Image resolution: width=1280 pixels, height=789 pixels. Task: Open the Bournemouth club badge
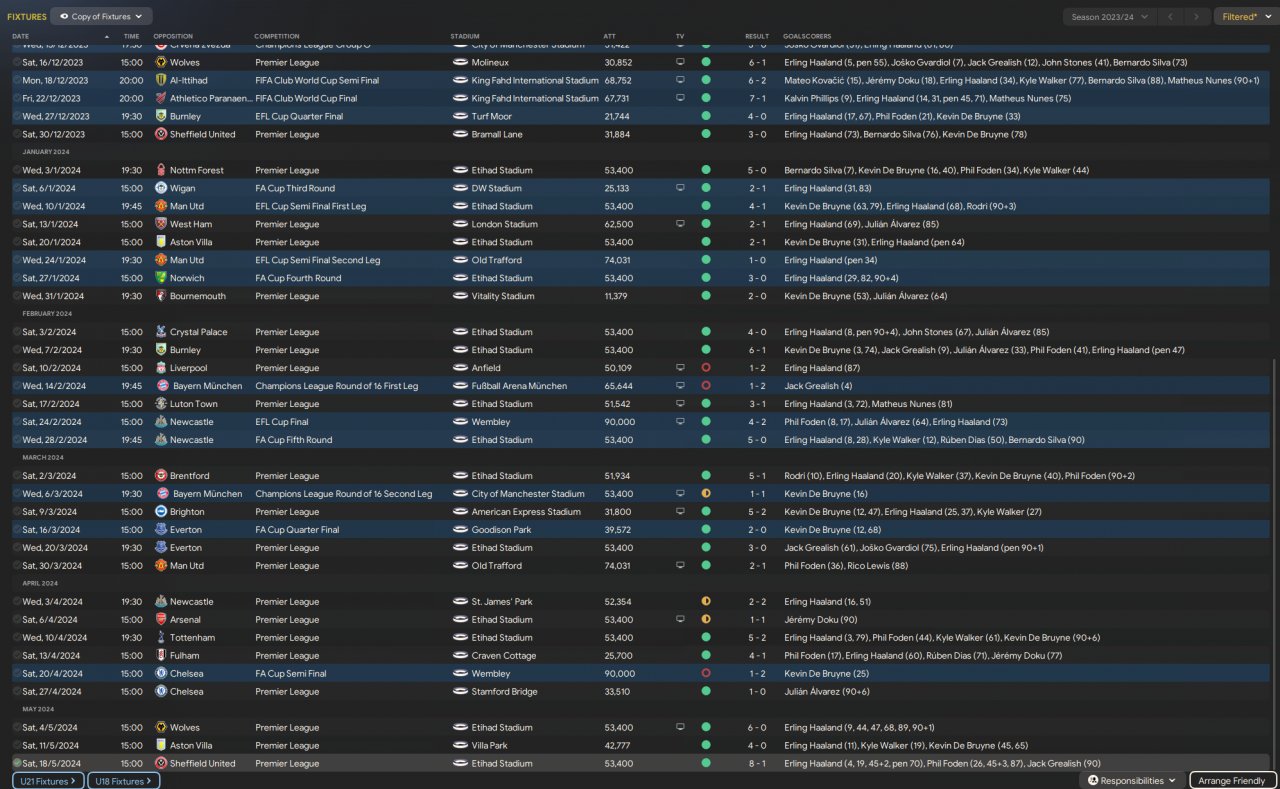coord(161,296)
